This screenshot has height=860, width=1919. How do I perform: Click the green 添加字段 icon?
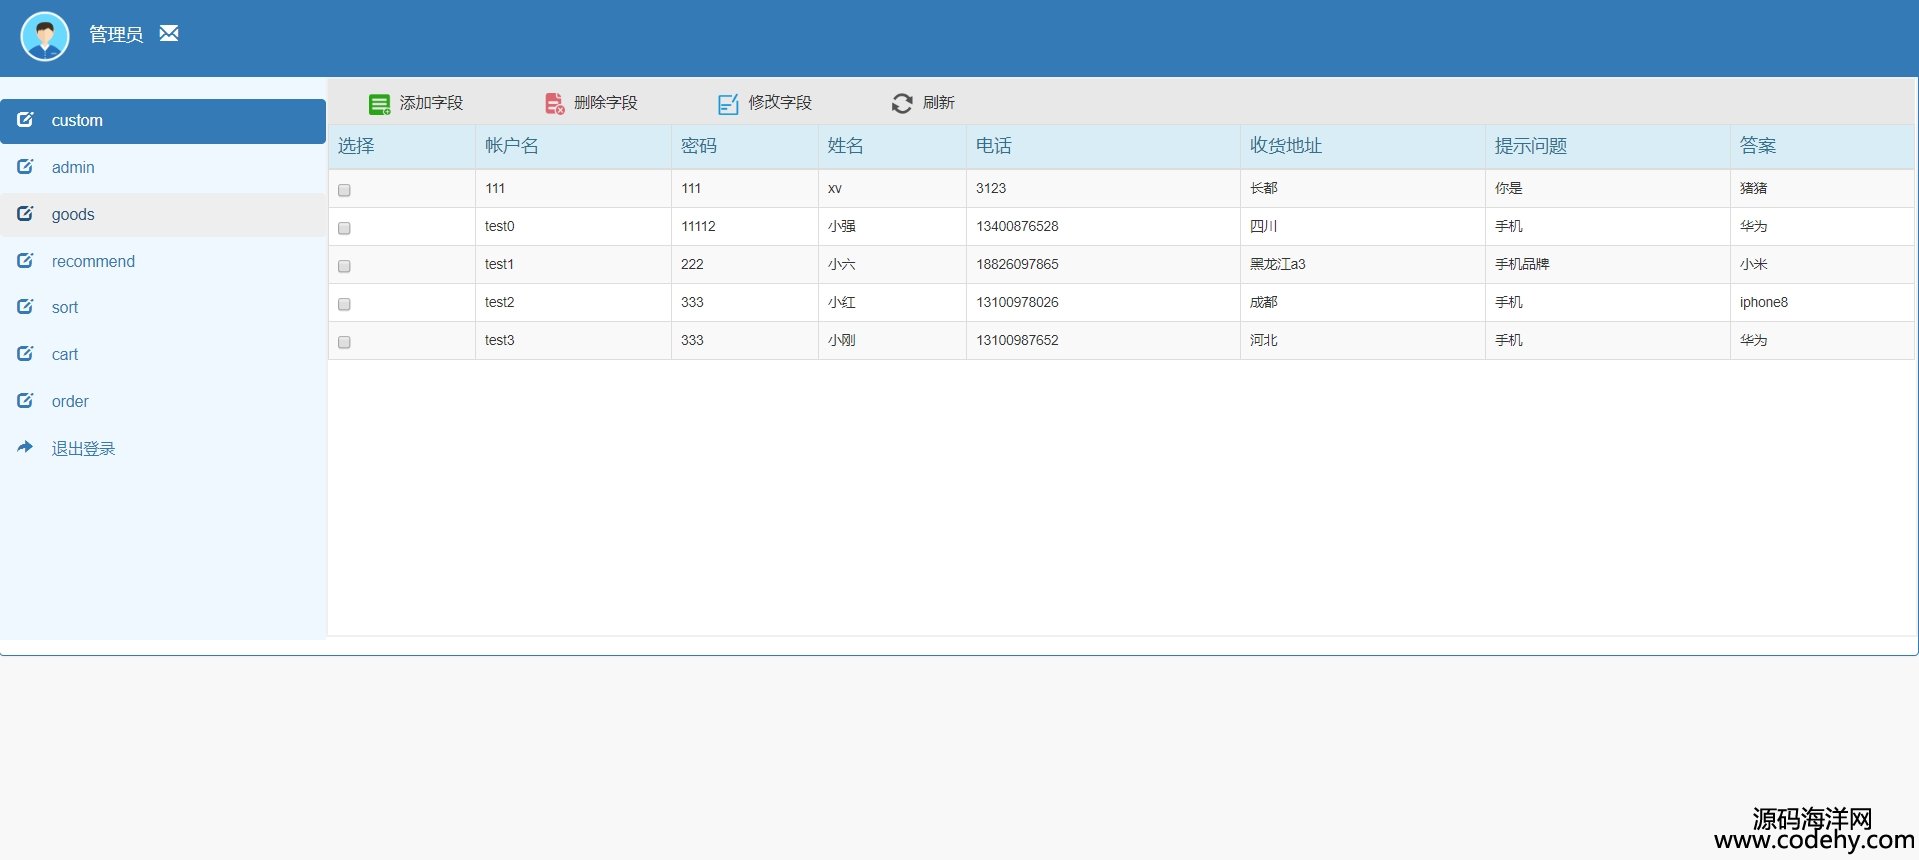click(x=379, y=104)
